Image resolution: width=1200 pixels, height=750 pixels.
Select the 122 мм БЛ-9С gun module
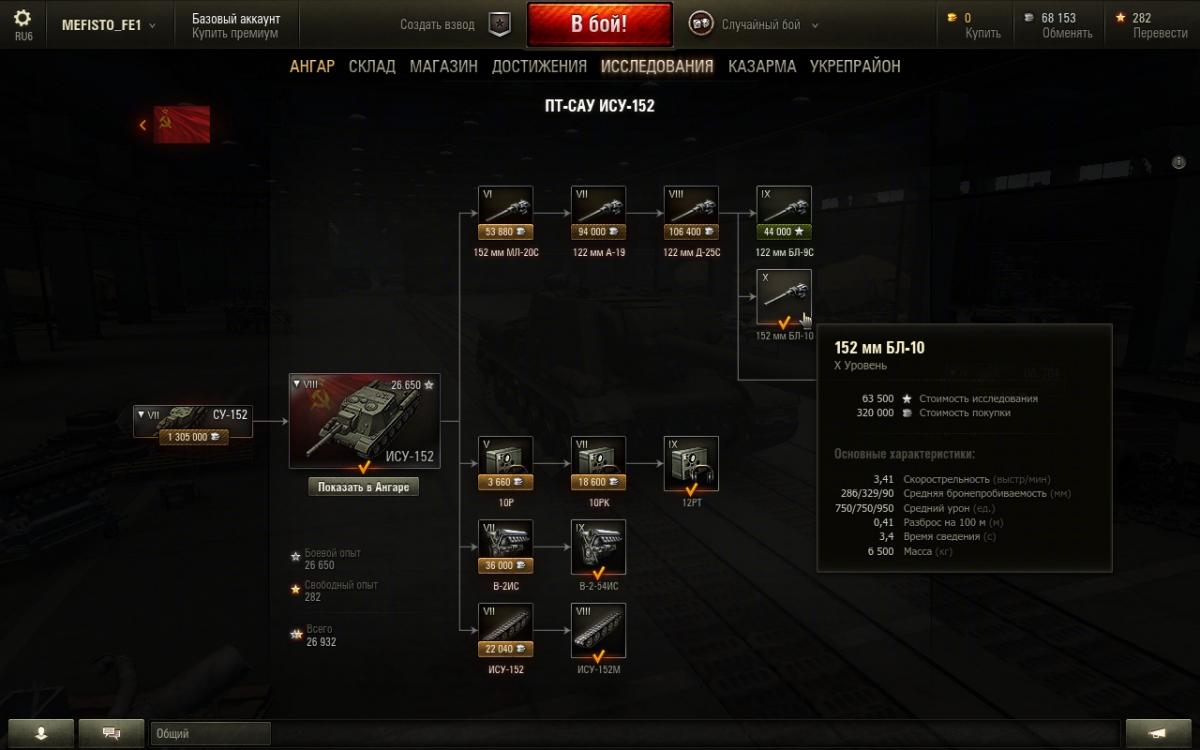784,213
